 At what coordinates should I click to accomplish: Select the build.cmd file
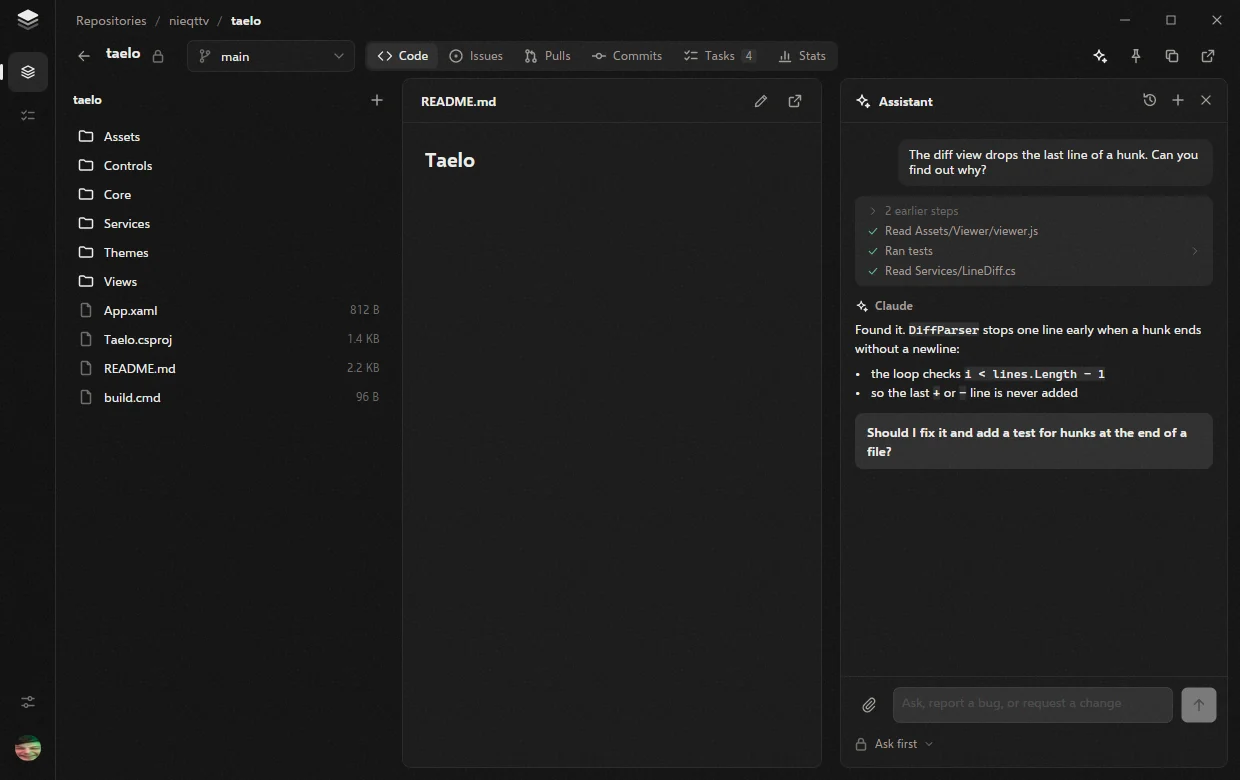229,397
